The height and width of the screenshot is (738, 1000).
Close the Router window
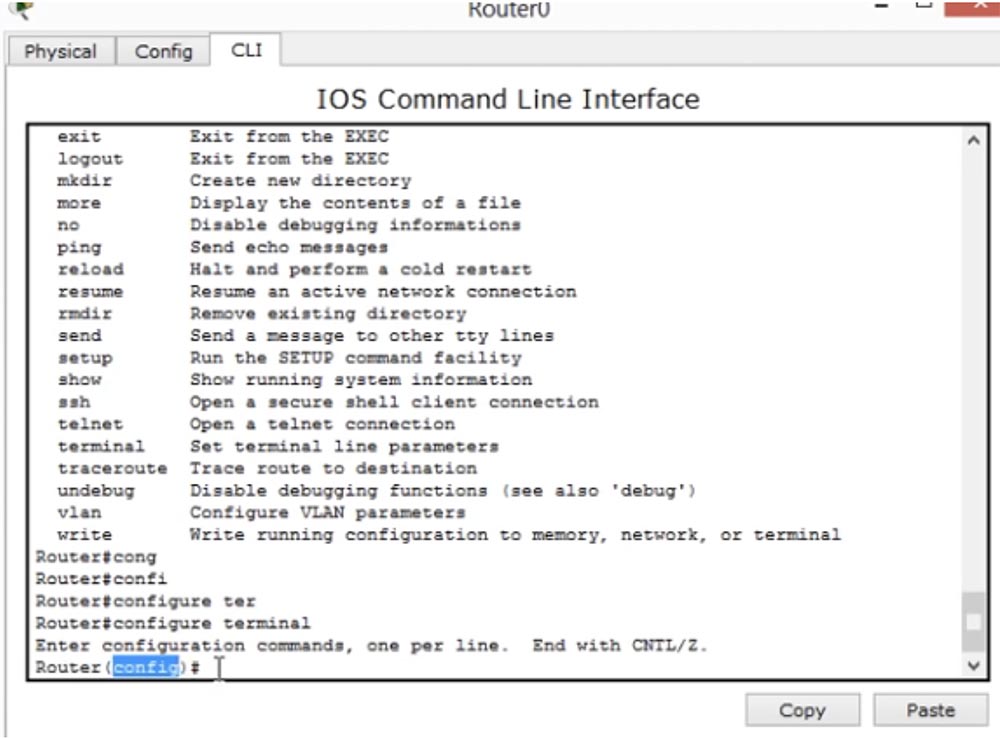click(x=973, y=6)
